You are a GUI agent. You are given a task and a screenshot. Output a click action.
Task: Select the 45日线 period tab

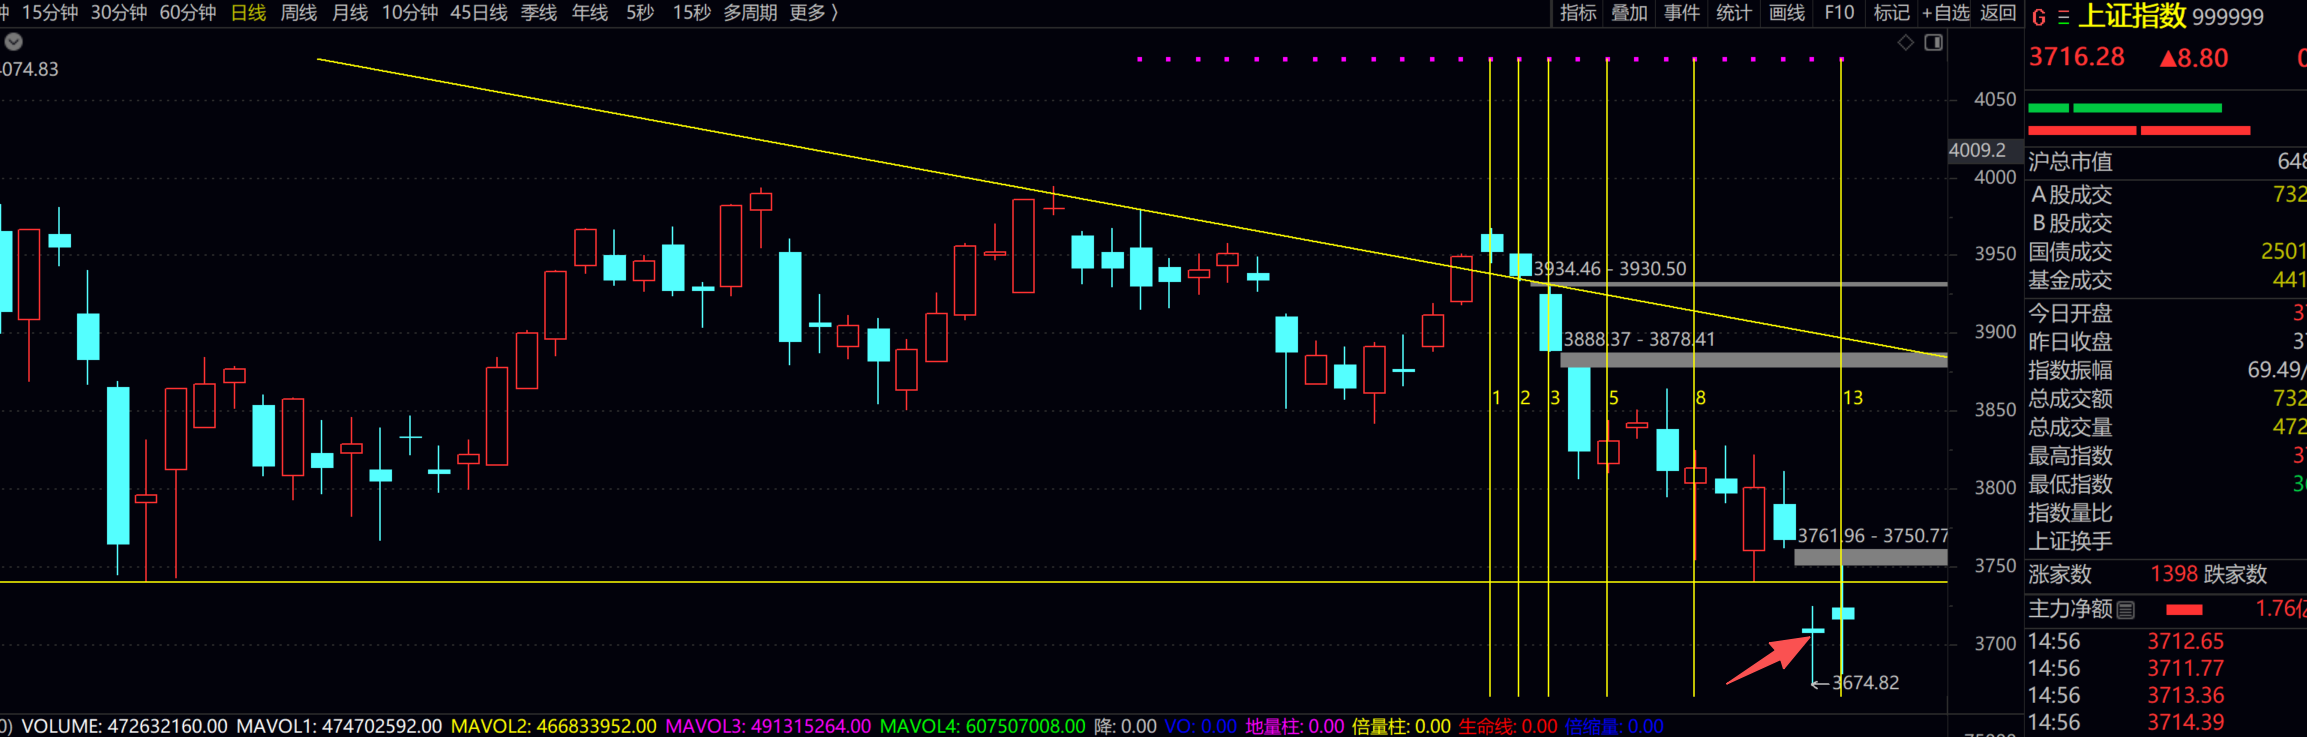479,13
